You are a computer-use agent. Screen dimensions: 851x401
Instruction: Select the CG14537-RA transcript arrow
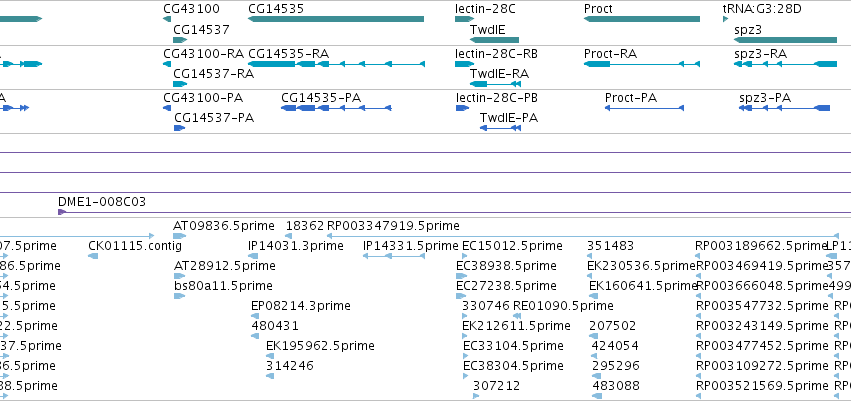tap(180, 84)
